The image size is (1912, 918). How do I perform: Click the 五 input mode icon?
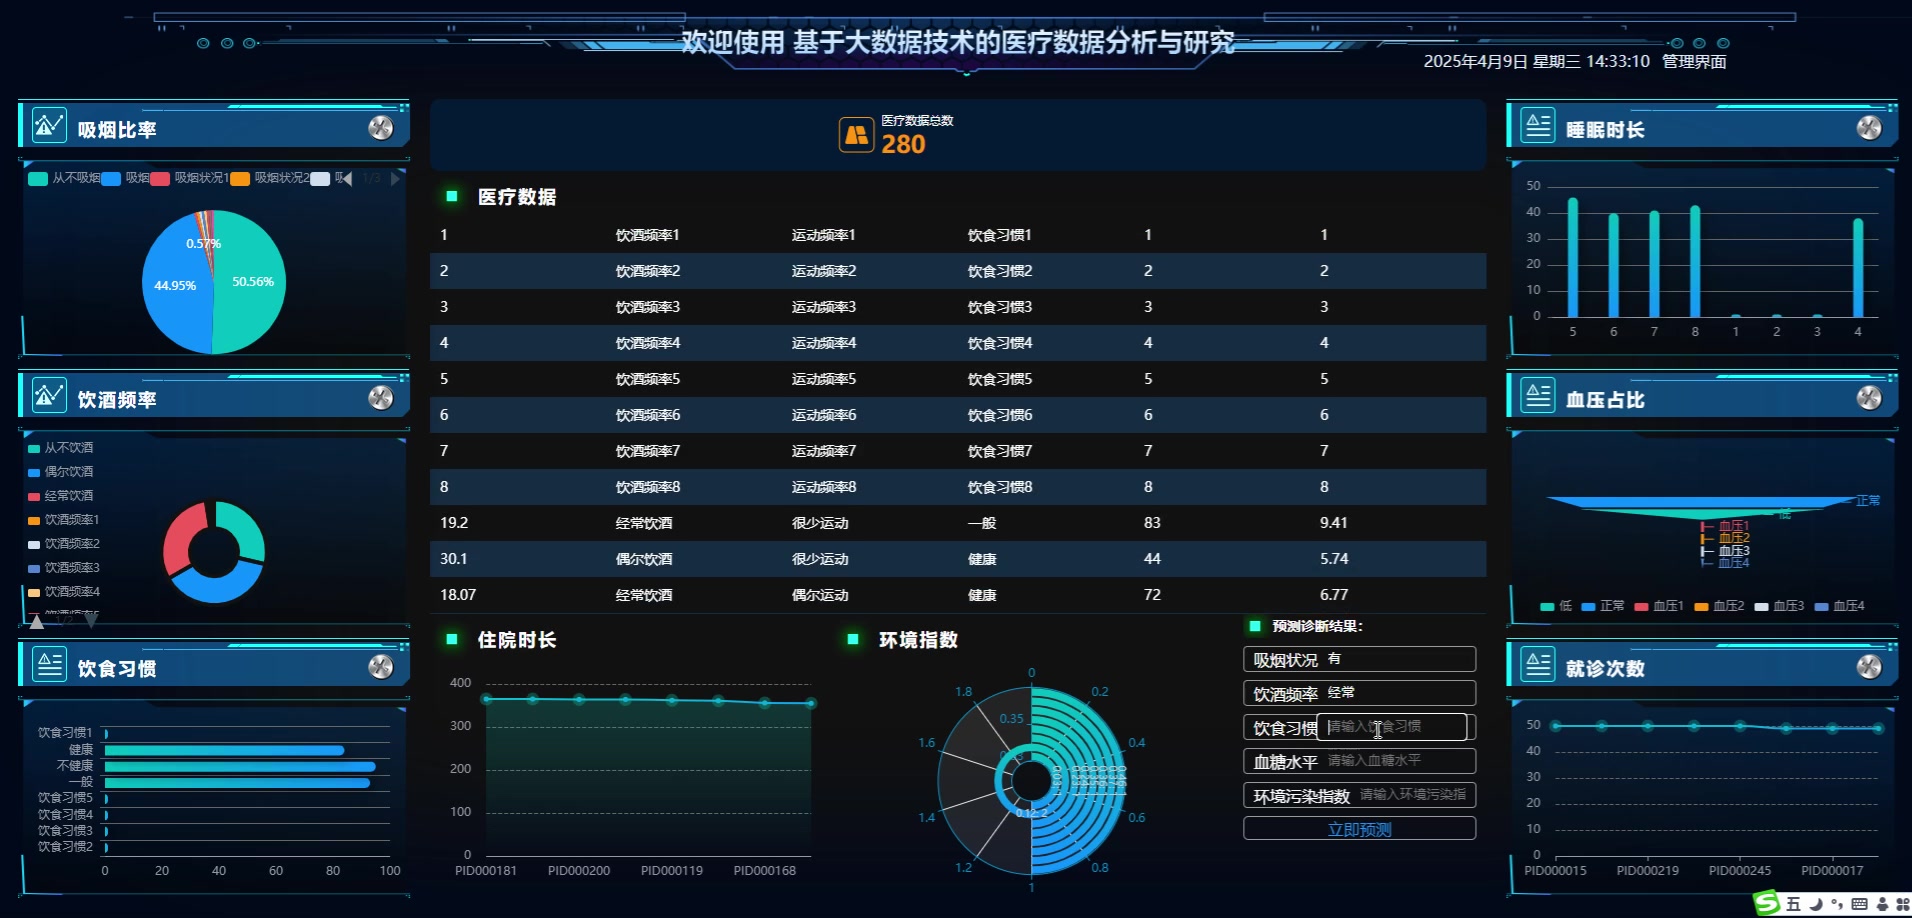point(1793,904)
